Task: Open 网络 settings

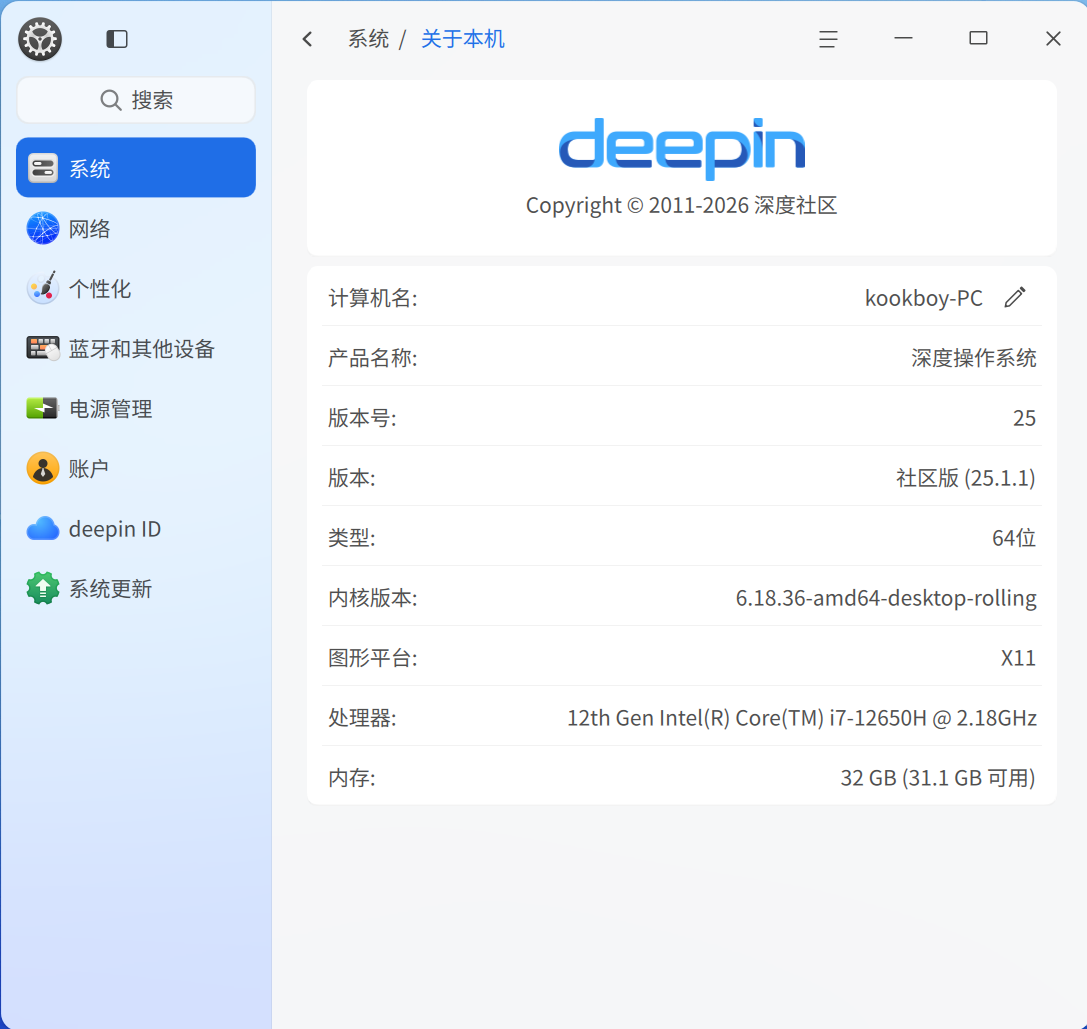Action: (x=136, y=228)
